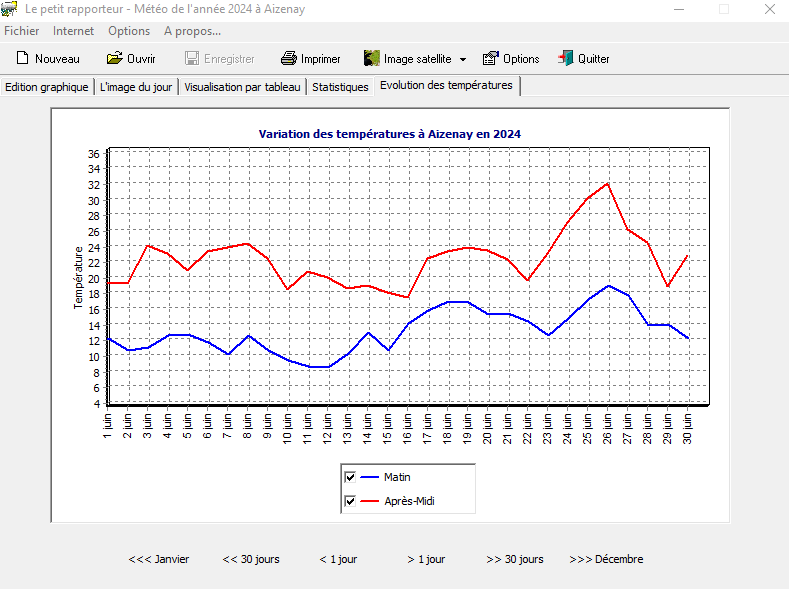The width and height of the screenshot is (789, 589).
Task: Uncheck the Matin series checkbox
Action: [350, 477]
